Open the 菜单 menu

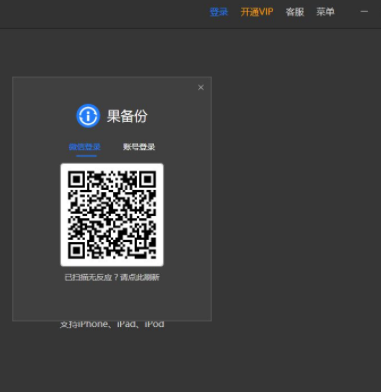[325, 12]
